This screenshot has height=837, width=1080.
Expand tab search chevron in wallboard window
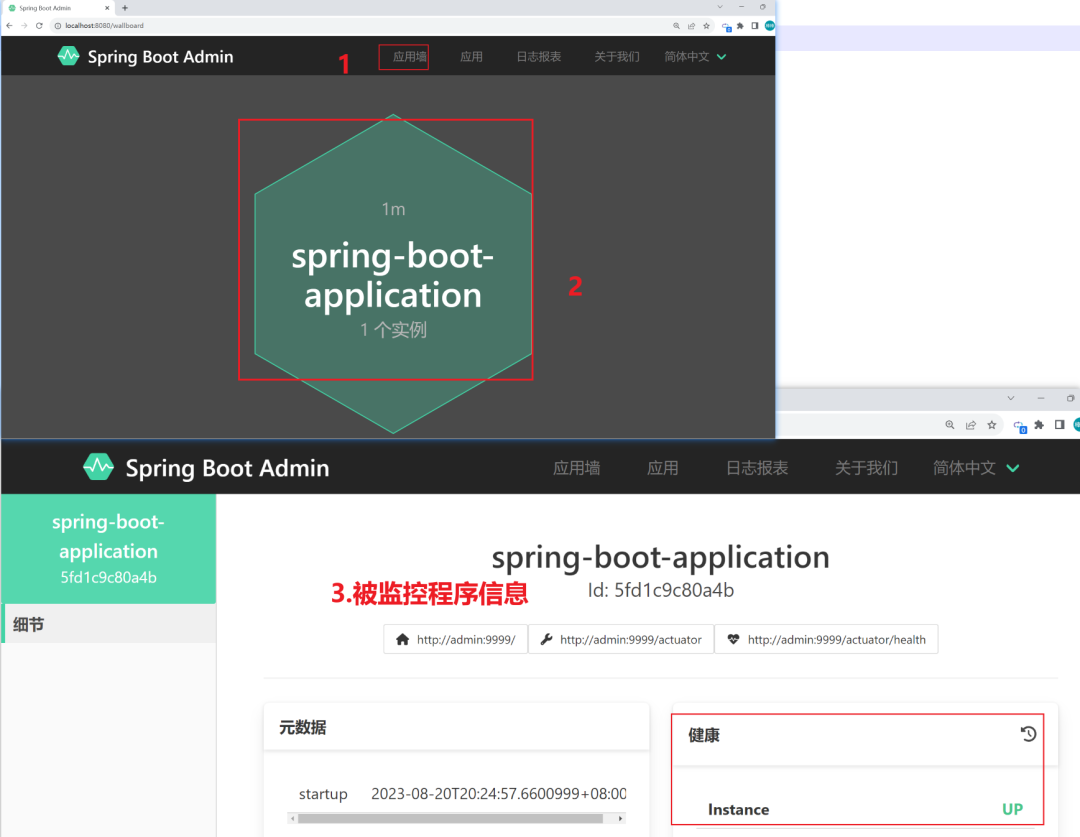(720, 7)
